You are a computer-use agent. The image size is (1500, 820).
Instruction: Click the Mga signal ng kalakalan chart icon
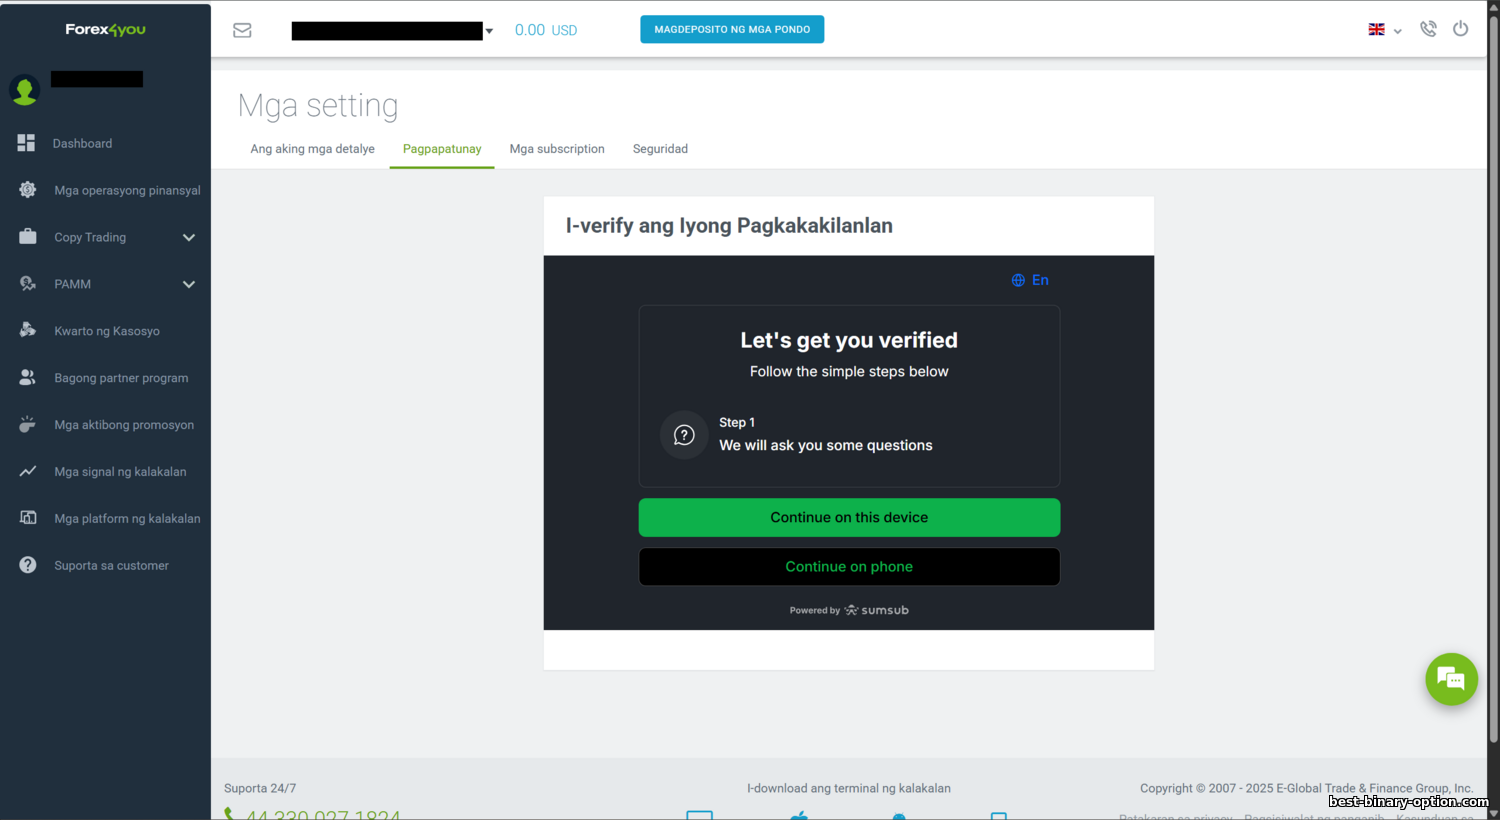[x=28, y=471]
